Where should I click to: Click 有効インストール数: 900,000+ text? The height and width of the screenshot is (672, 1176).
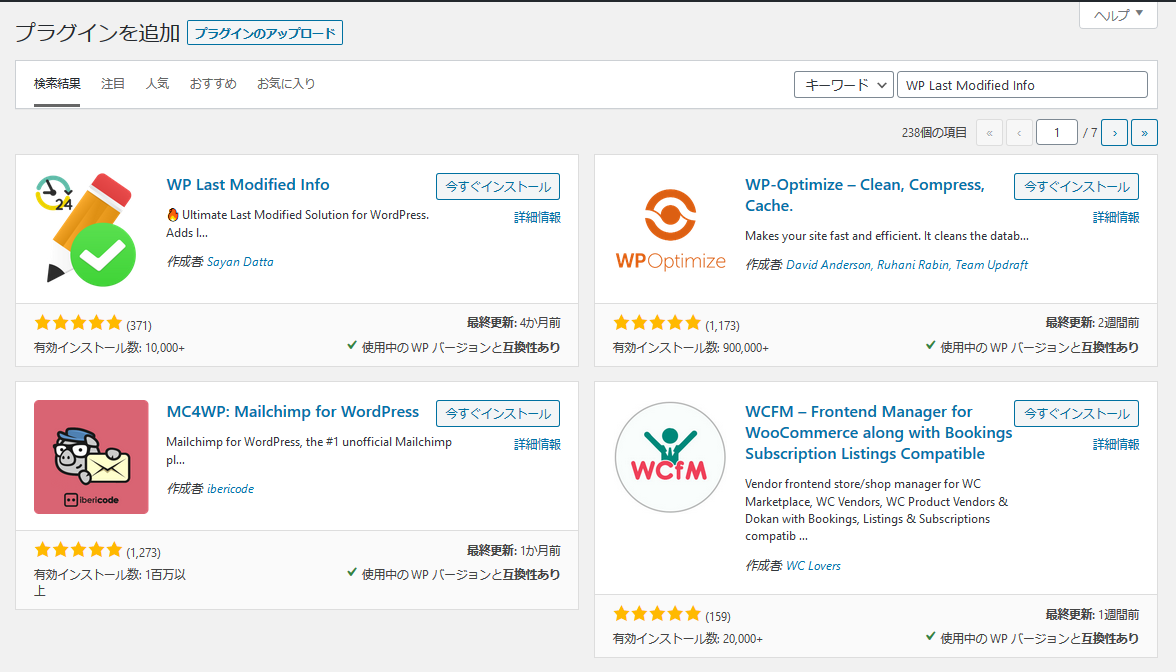[691, 348]
